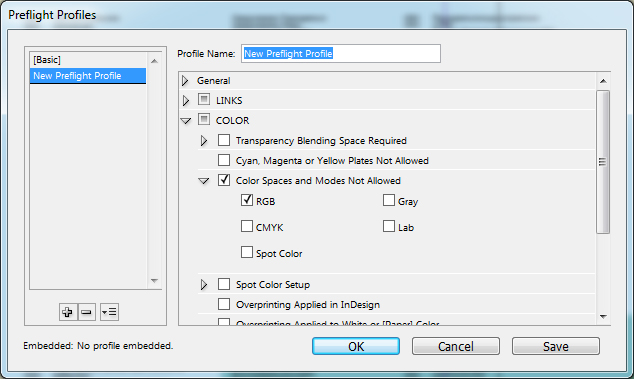
Task: Enable Transparency Blending Space Required
Action: 224,140
